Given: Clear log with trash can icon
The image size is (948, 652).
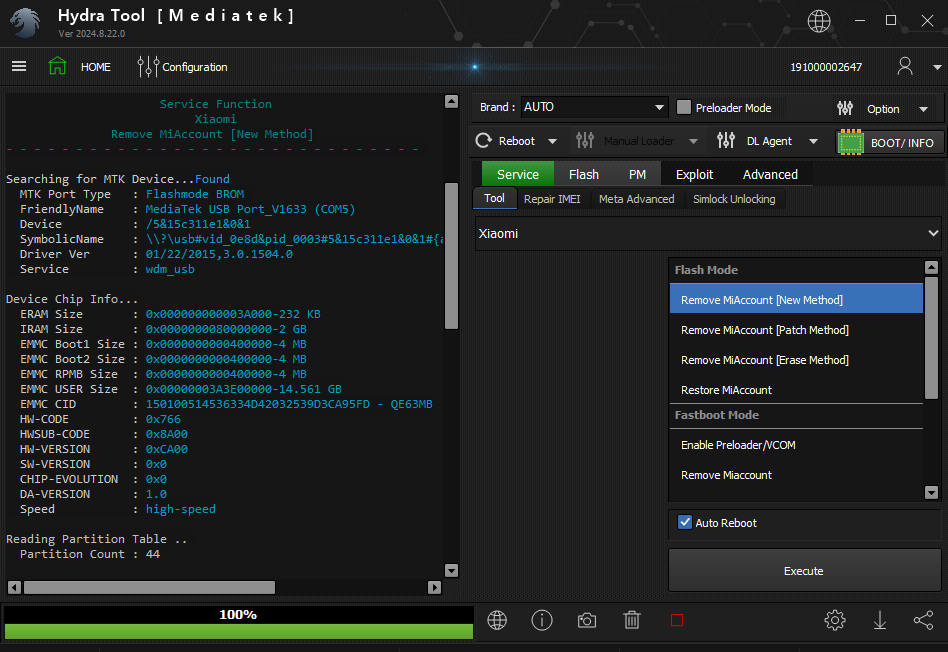Looking at the screenshot, I should tap(632, 620).
